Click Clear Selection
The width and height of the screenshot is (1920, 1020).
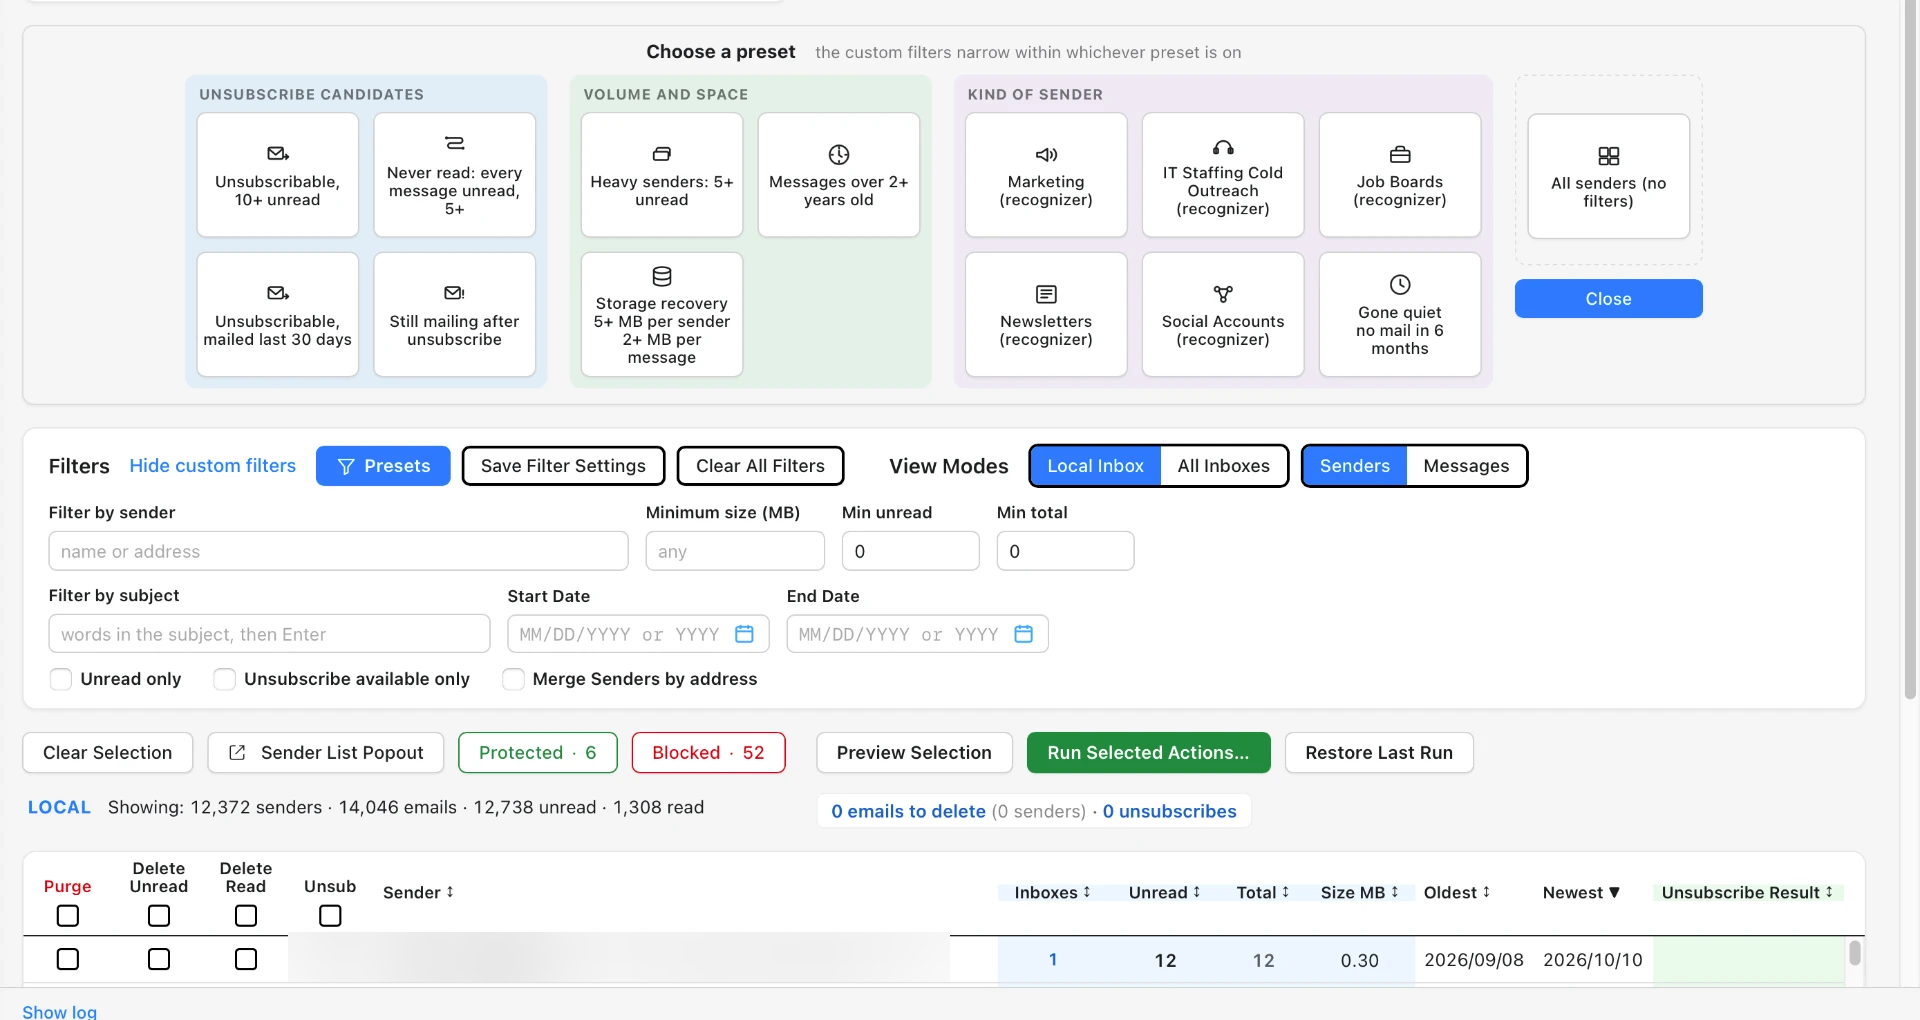[108, 753]
